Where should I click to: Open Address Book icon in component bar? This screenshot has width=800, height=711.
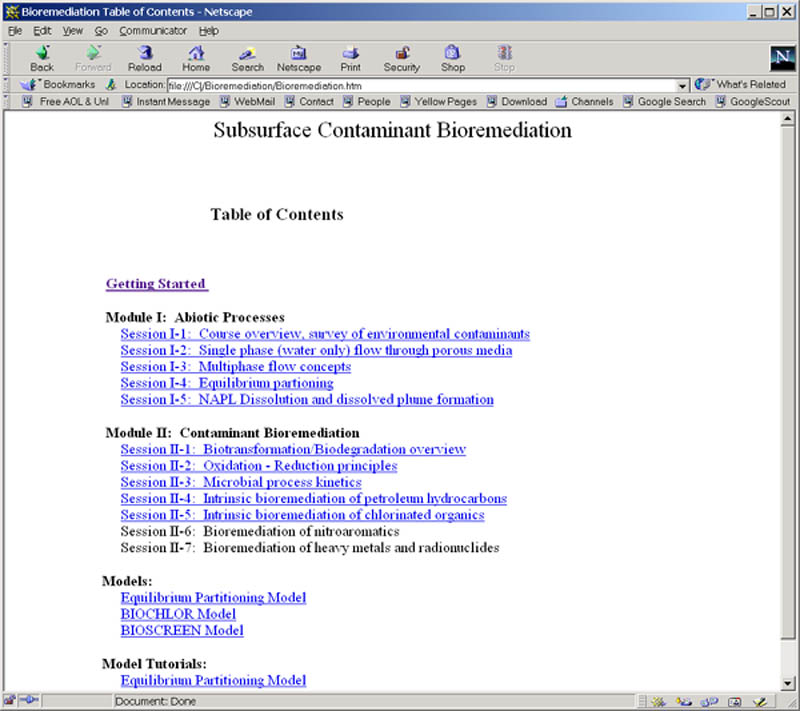[735, 702]
